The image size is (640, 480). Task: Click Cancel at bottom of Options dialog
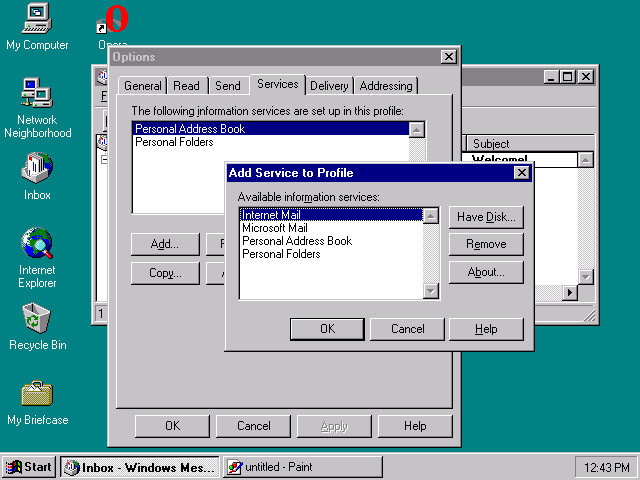point(253,426)
